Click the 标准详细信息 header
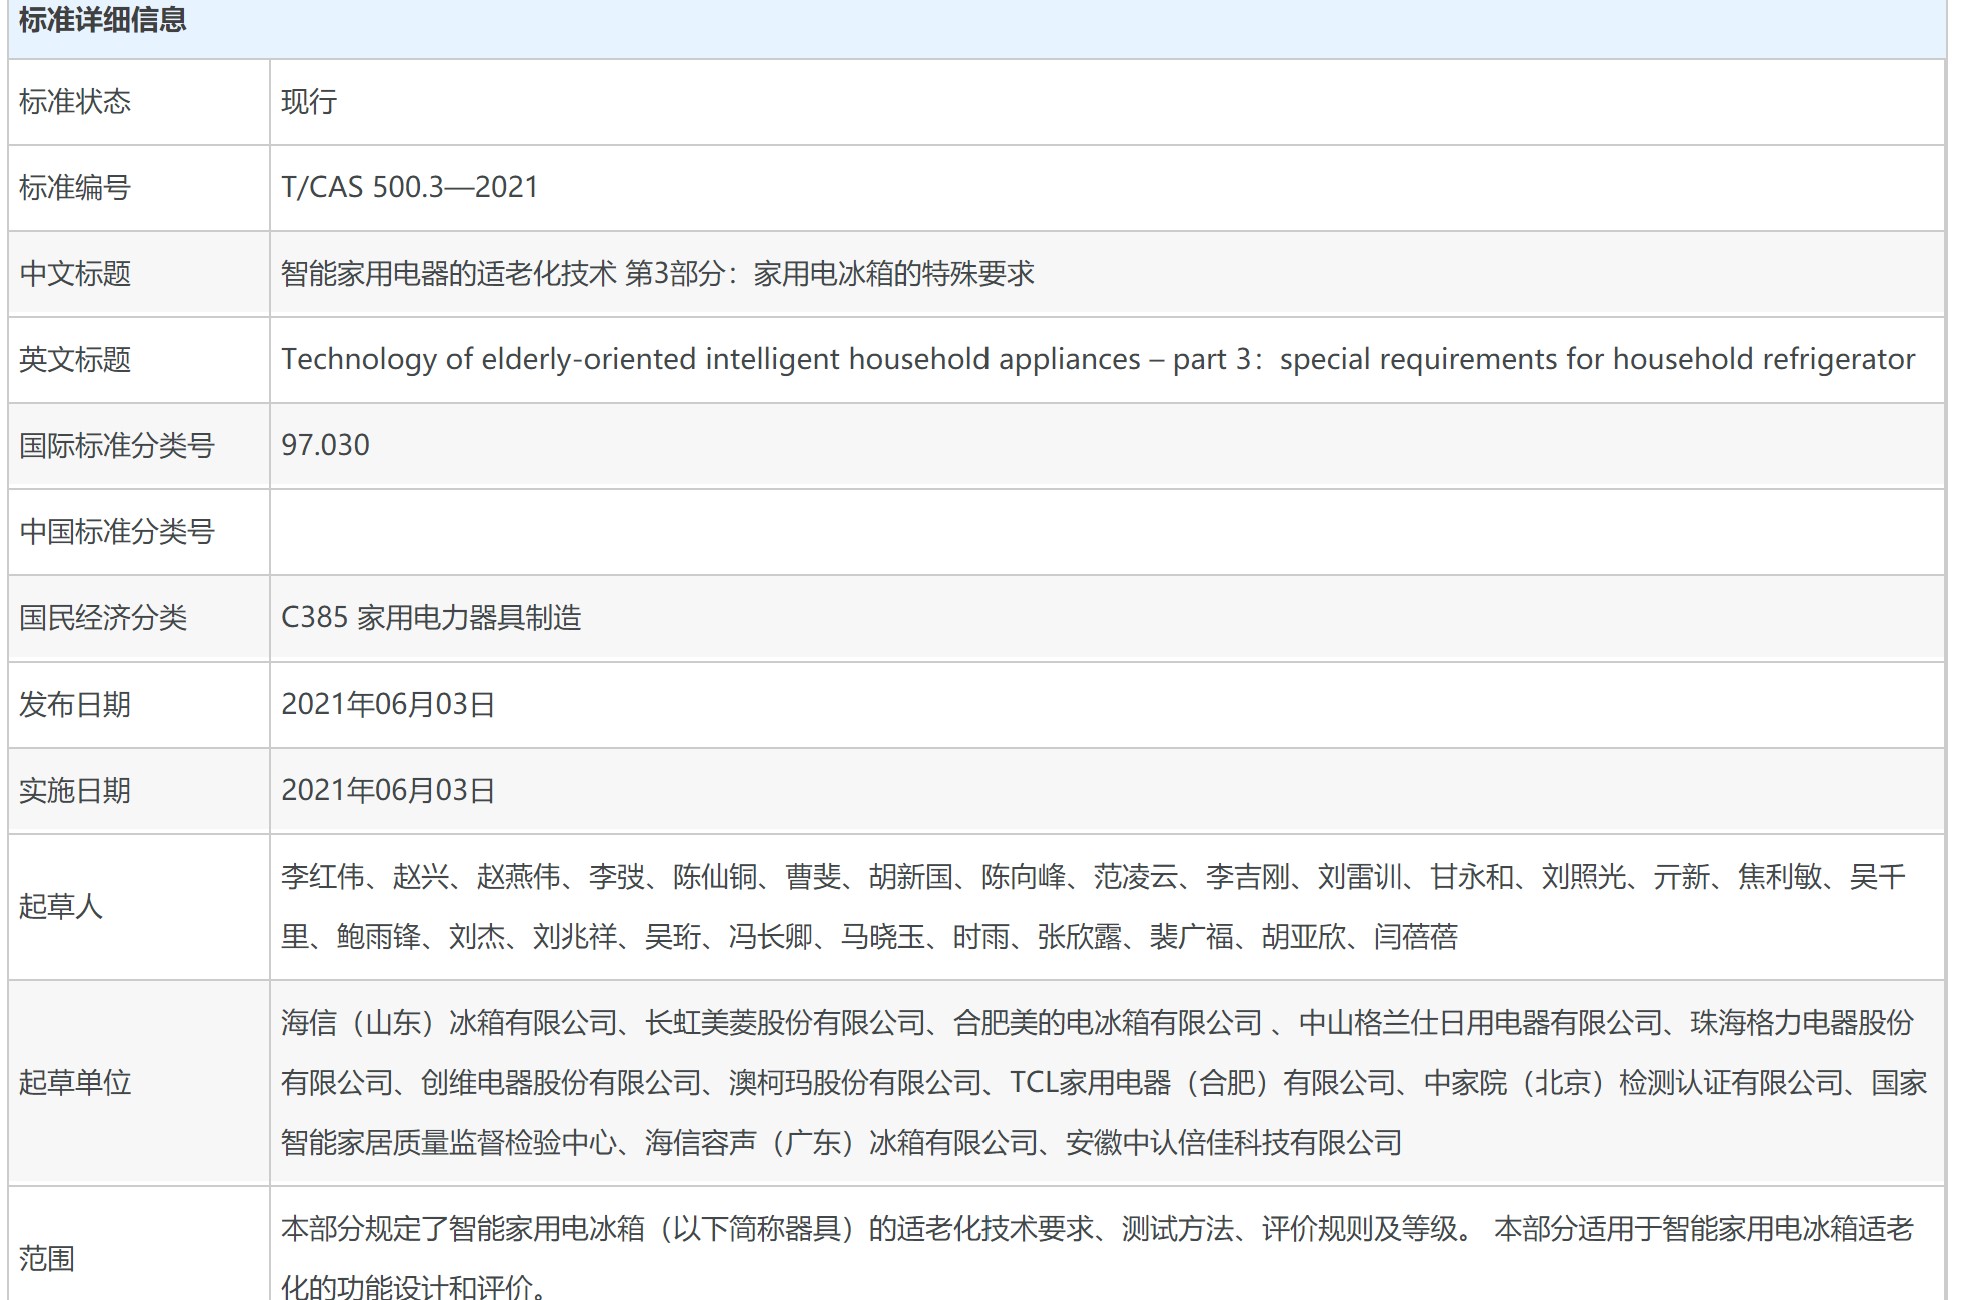 point(102,20)
